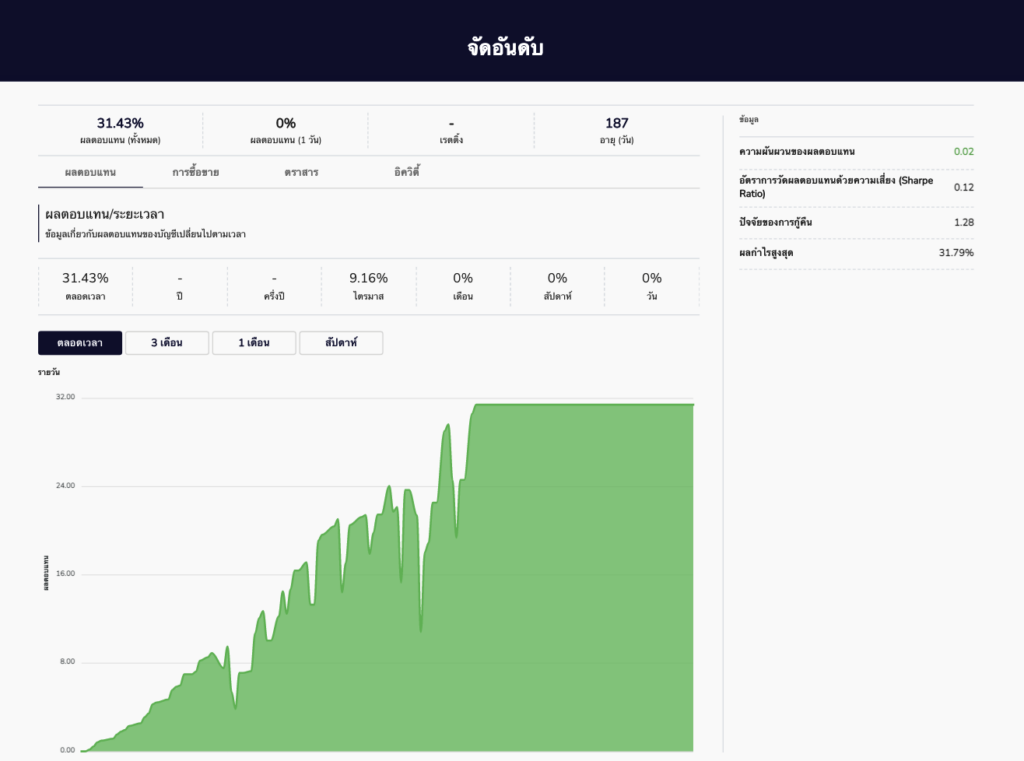Click the 187 days age statistic
Image resolution: width=1024 pixels, height=761 pixels.
click(618, 122)
